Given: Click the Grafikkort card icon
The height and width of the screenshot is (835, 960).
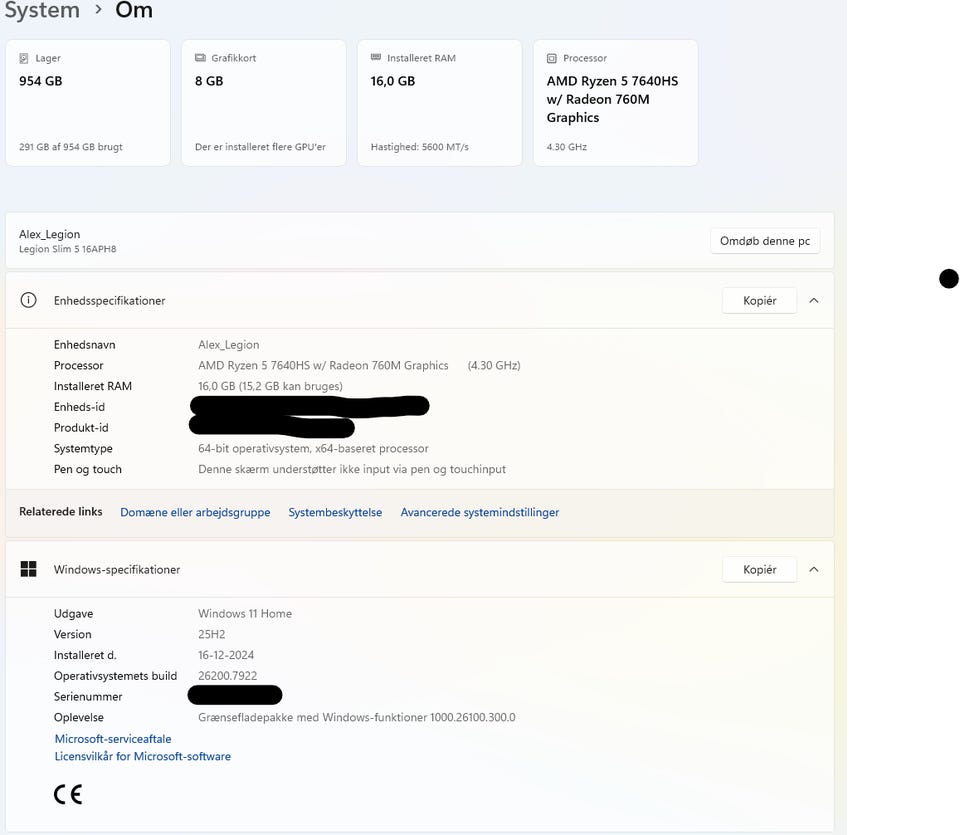Looking at the screenshot, I should tap(200, 58).
